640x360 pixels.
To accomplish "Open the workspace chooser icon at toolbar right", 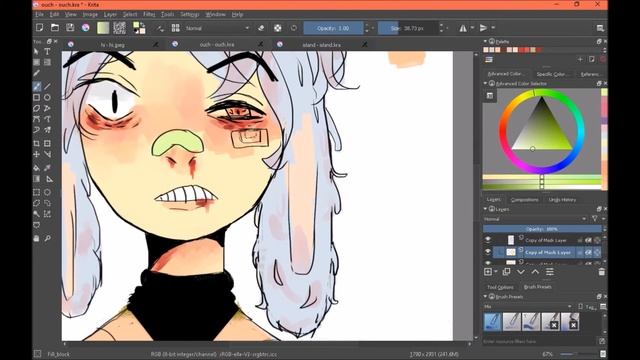I will (x=600, y=28).
